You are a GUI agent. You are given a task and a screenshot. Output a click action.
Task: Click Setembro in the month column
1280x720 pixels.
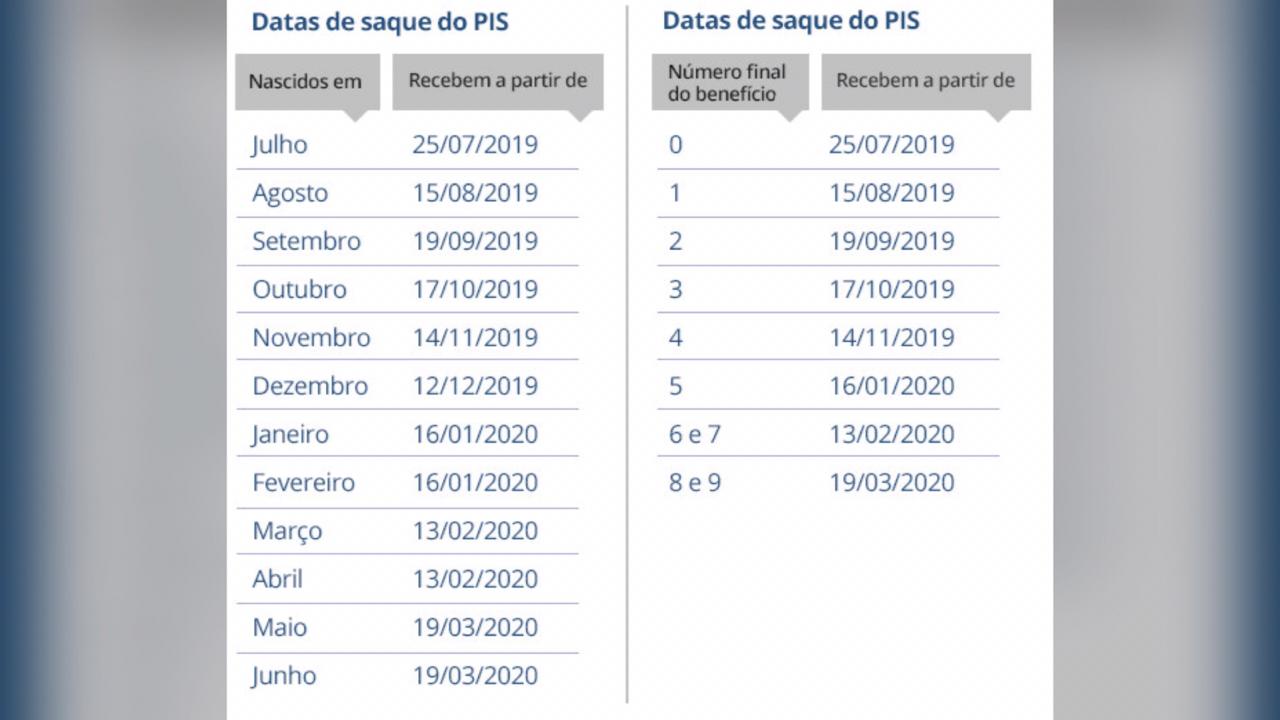point(306,241)
